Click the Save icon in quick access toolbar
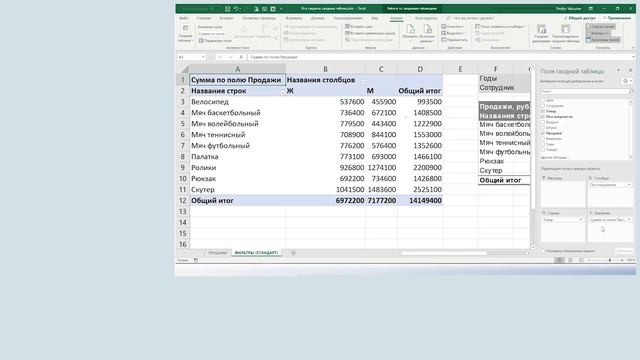640x360 pixels. coord(228,9)
